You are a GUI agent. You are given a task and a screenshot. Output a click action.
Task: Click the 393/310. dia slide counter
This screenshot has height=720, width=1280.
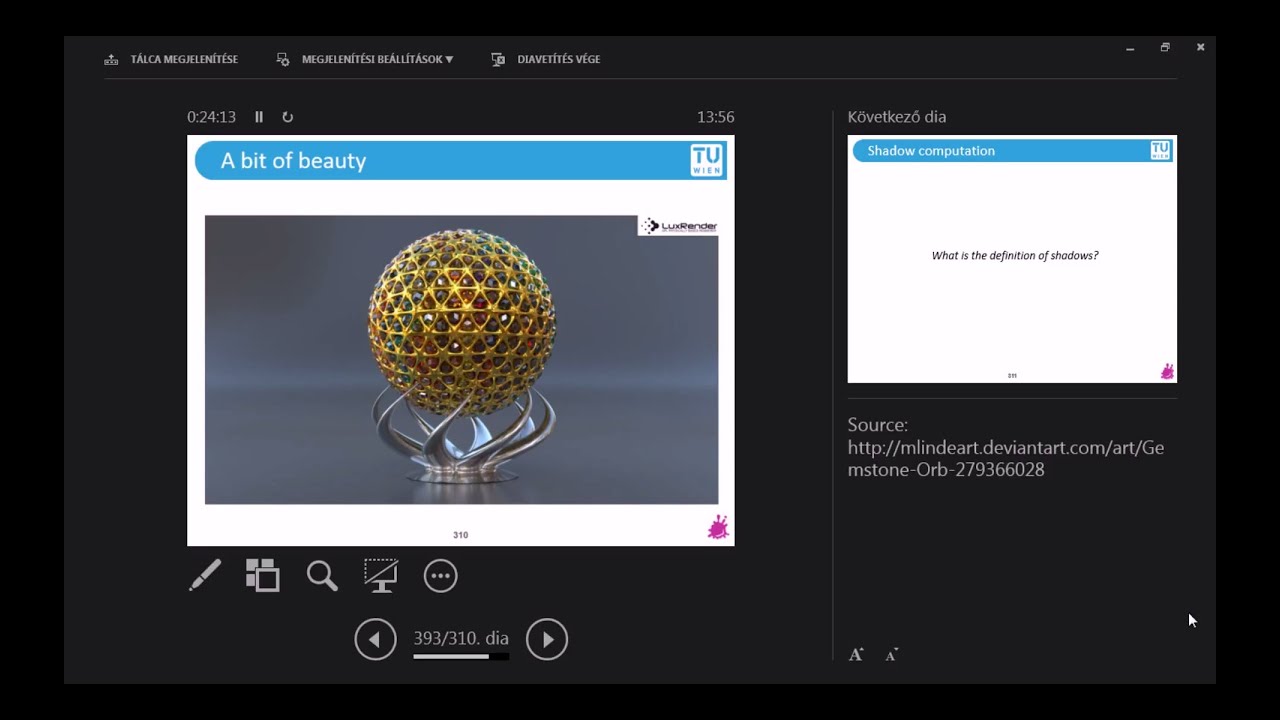pos(460,638)
